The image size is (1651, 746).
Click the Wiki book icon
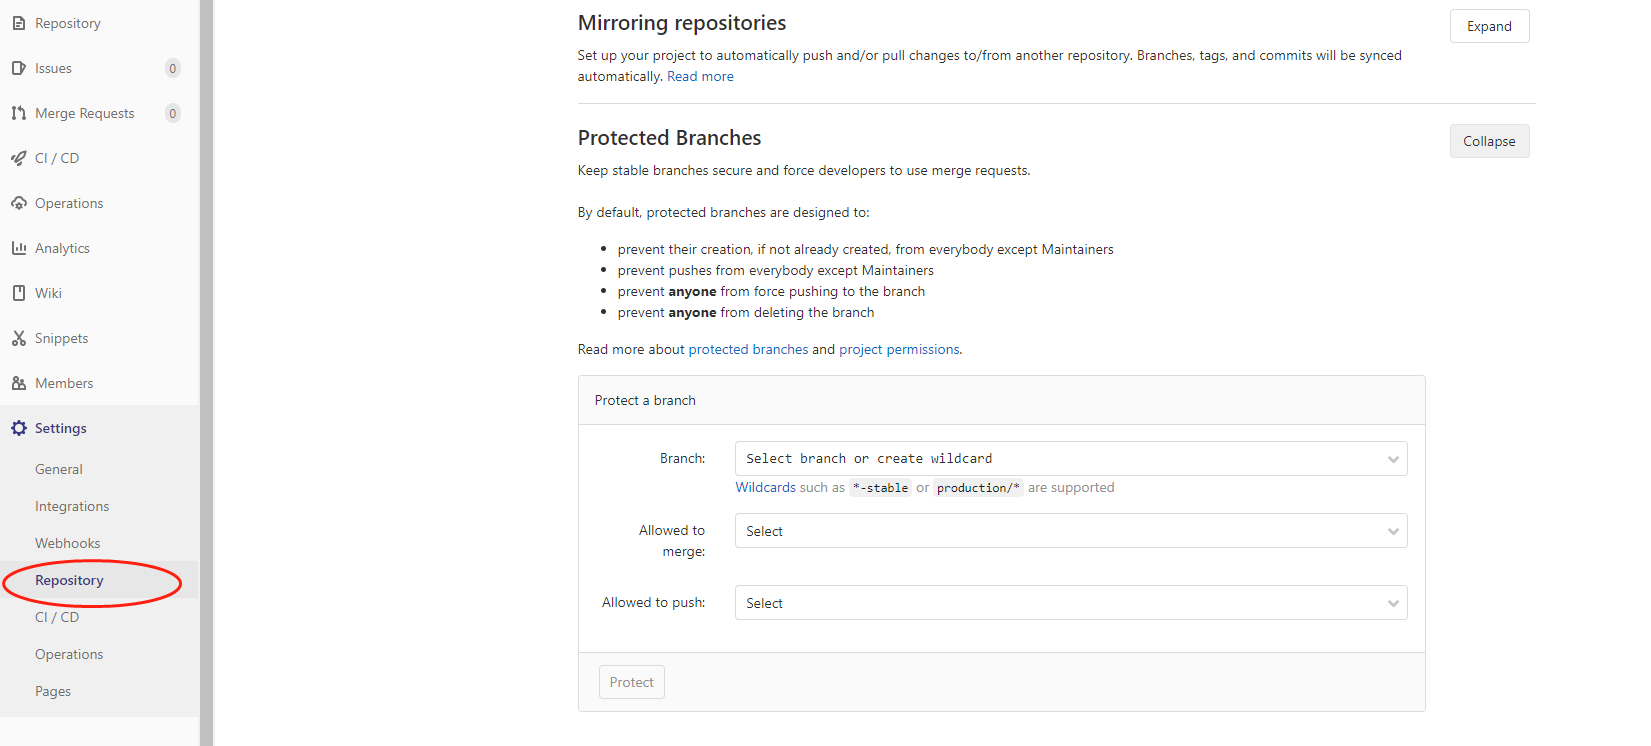point(19,293)
